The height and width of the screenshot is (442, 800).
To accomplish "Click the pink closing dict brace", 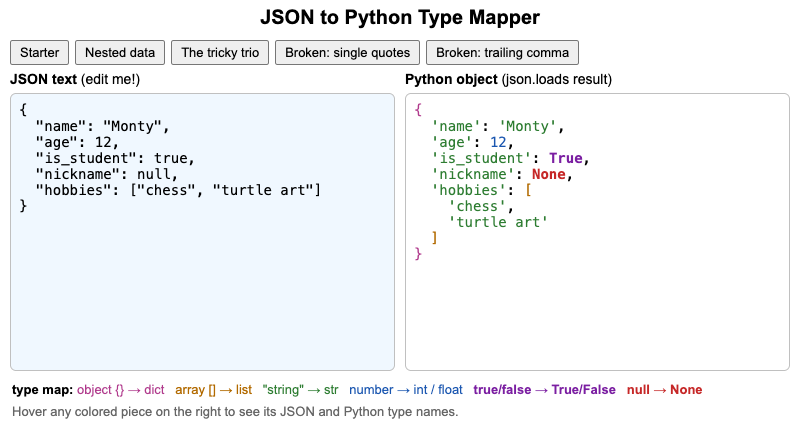I will point(418,254).
